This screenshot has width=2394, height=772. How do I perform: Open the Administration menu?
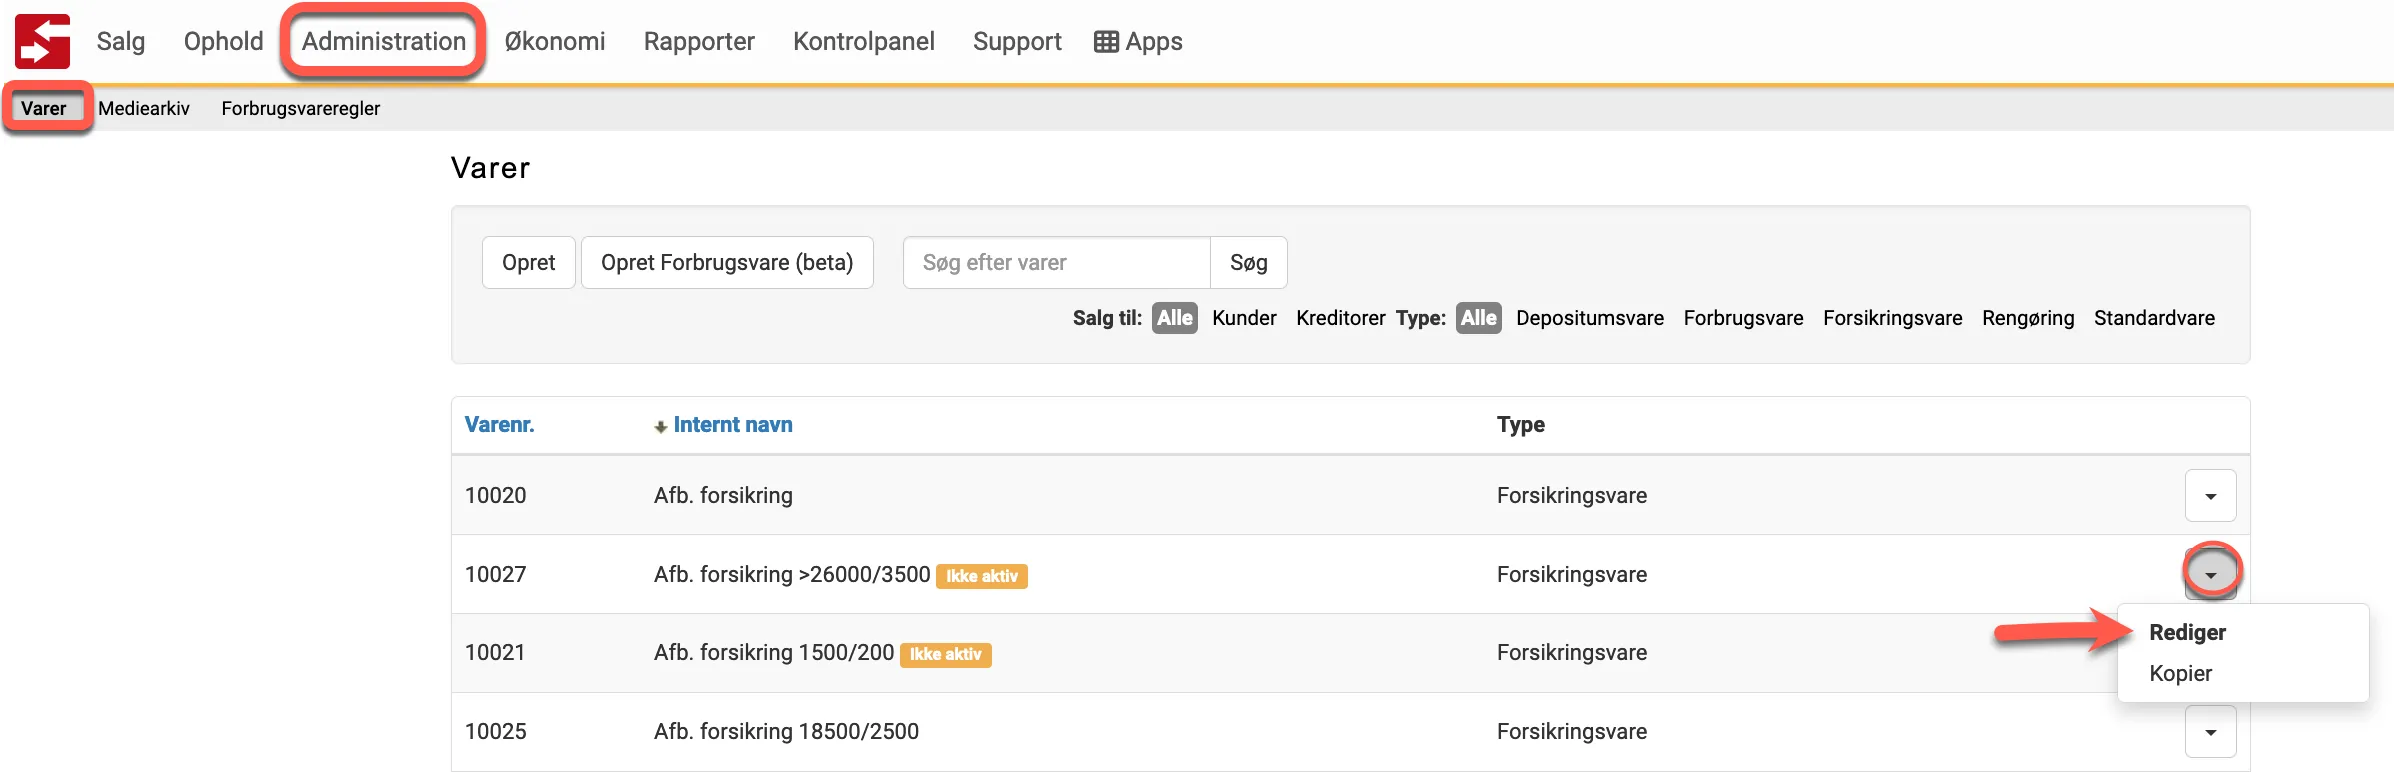[x=384, y=41]
